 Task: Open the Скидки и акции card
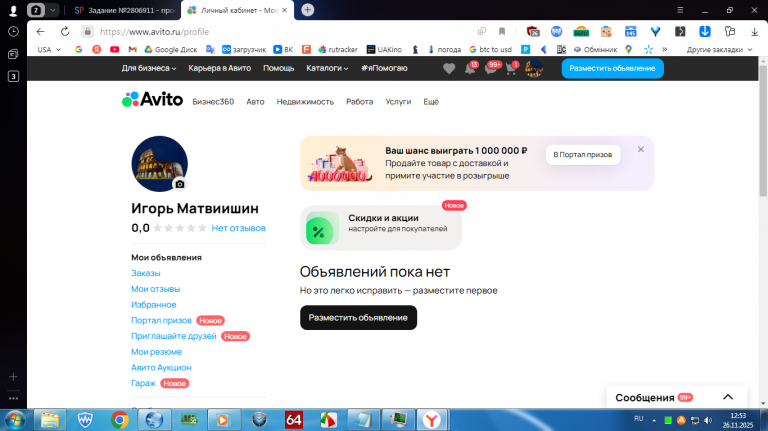[x=381, y=228]
